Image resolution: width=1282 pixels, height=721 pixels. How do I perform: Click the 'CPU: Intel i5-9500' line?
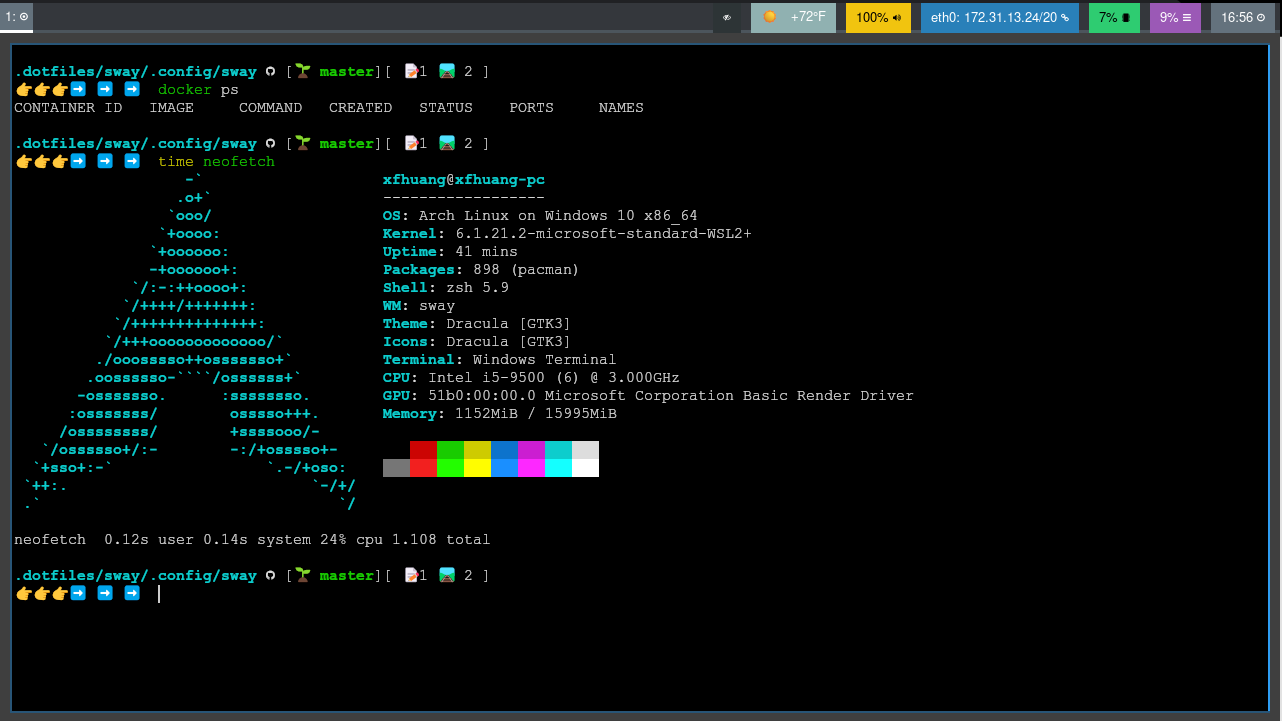coord(531,378)
